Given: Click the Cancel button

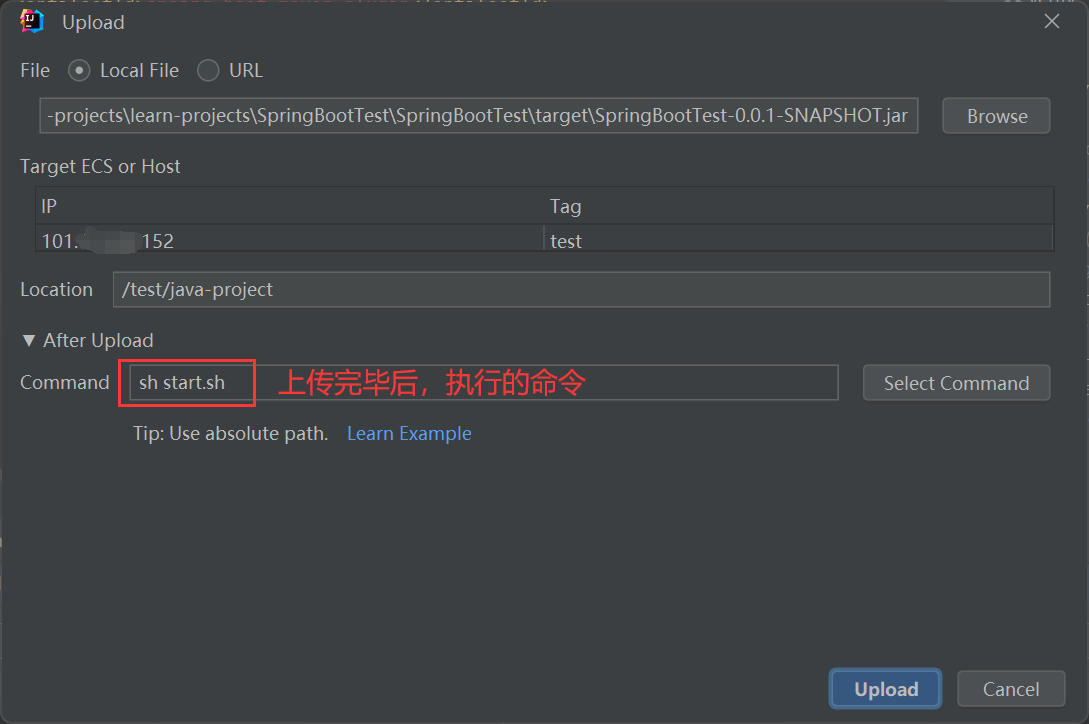Looking at the screenshot, I should pyautogui.click(x=1010, y=688).
